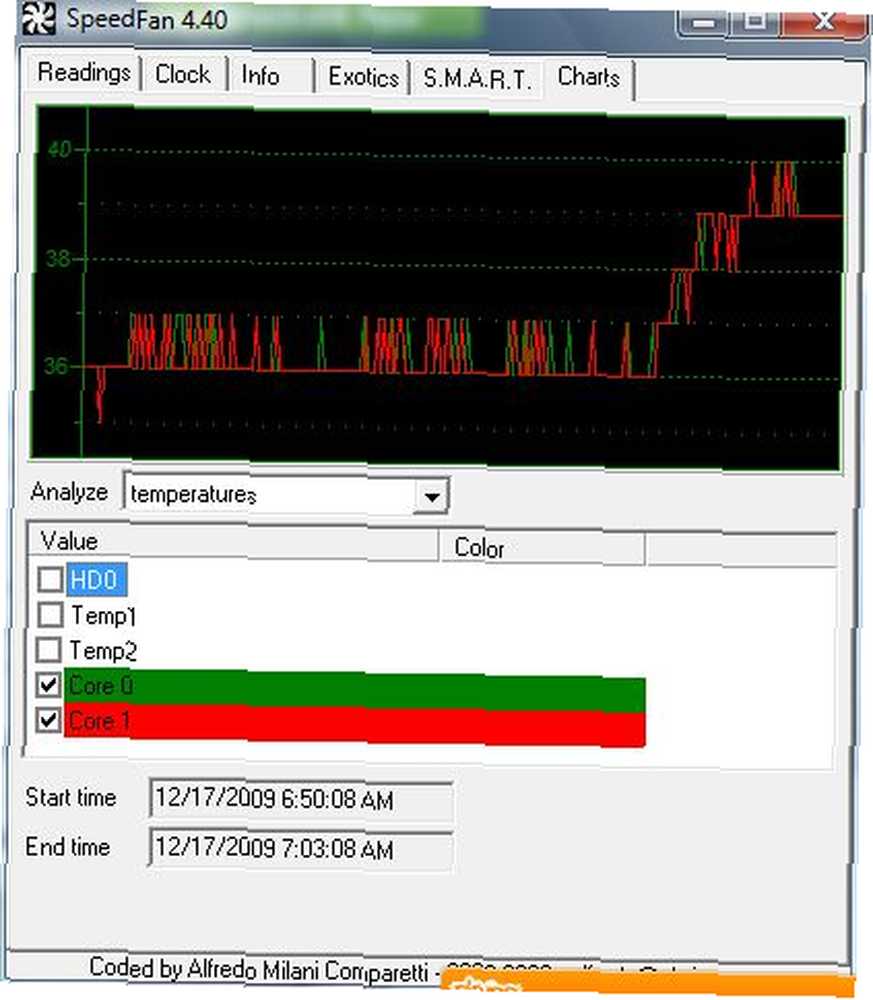Viewport: 873px width, 1000px height.
Task: Switch to the Readings tab
Action: pos(84,73)
